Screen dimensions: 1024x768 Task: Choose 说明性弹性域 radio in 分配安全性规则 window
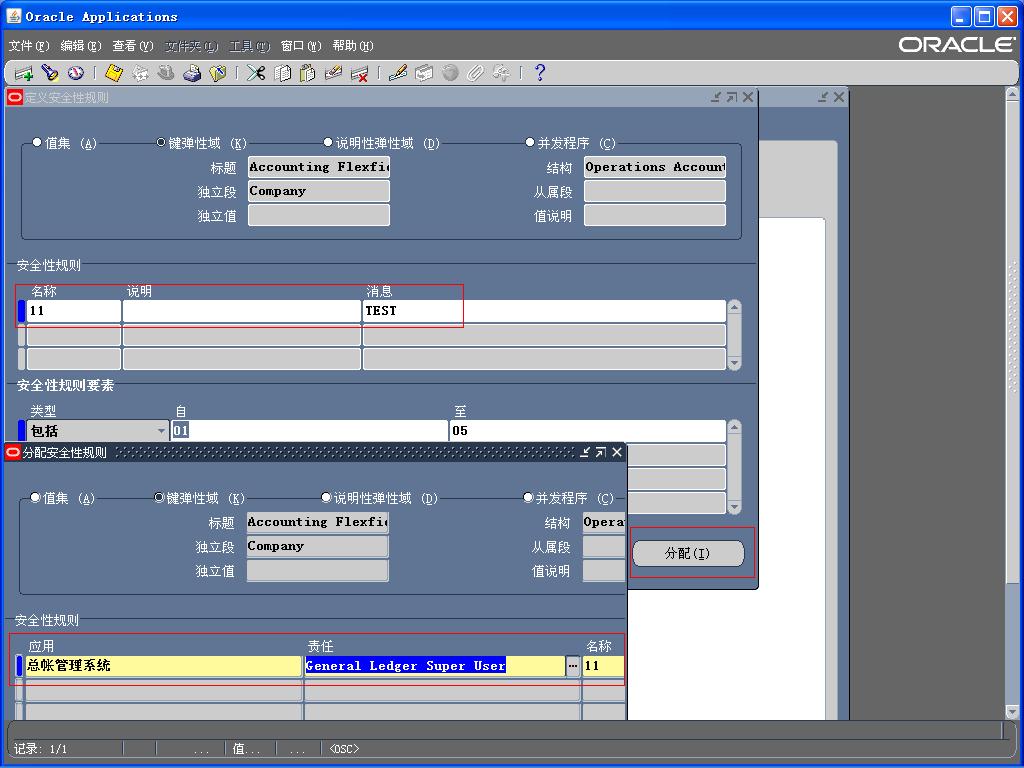point(326,498)
